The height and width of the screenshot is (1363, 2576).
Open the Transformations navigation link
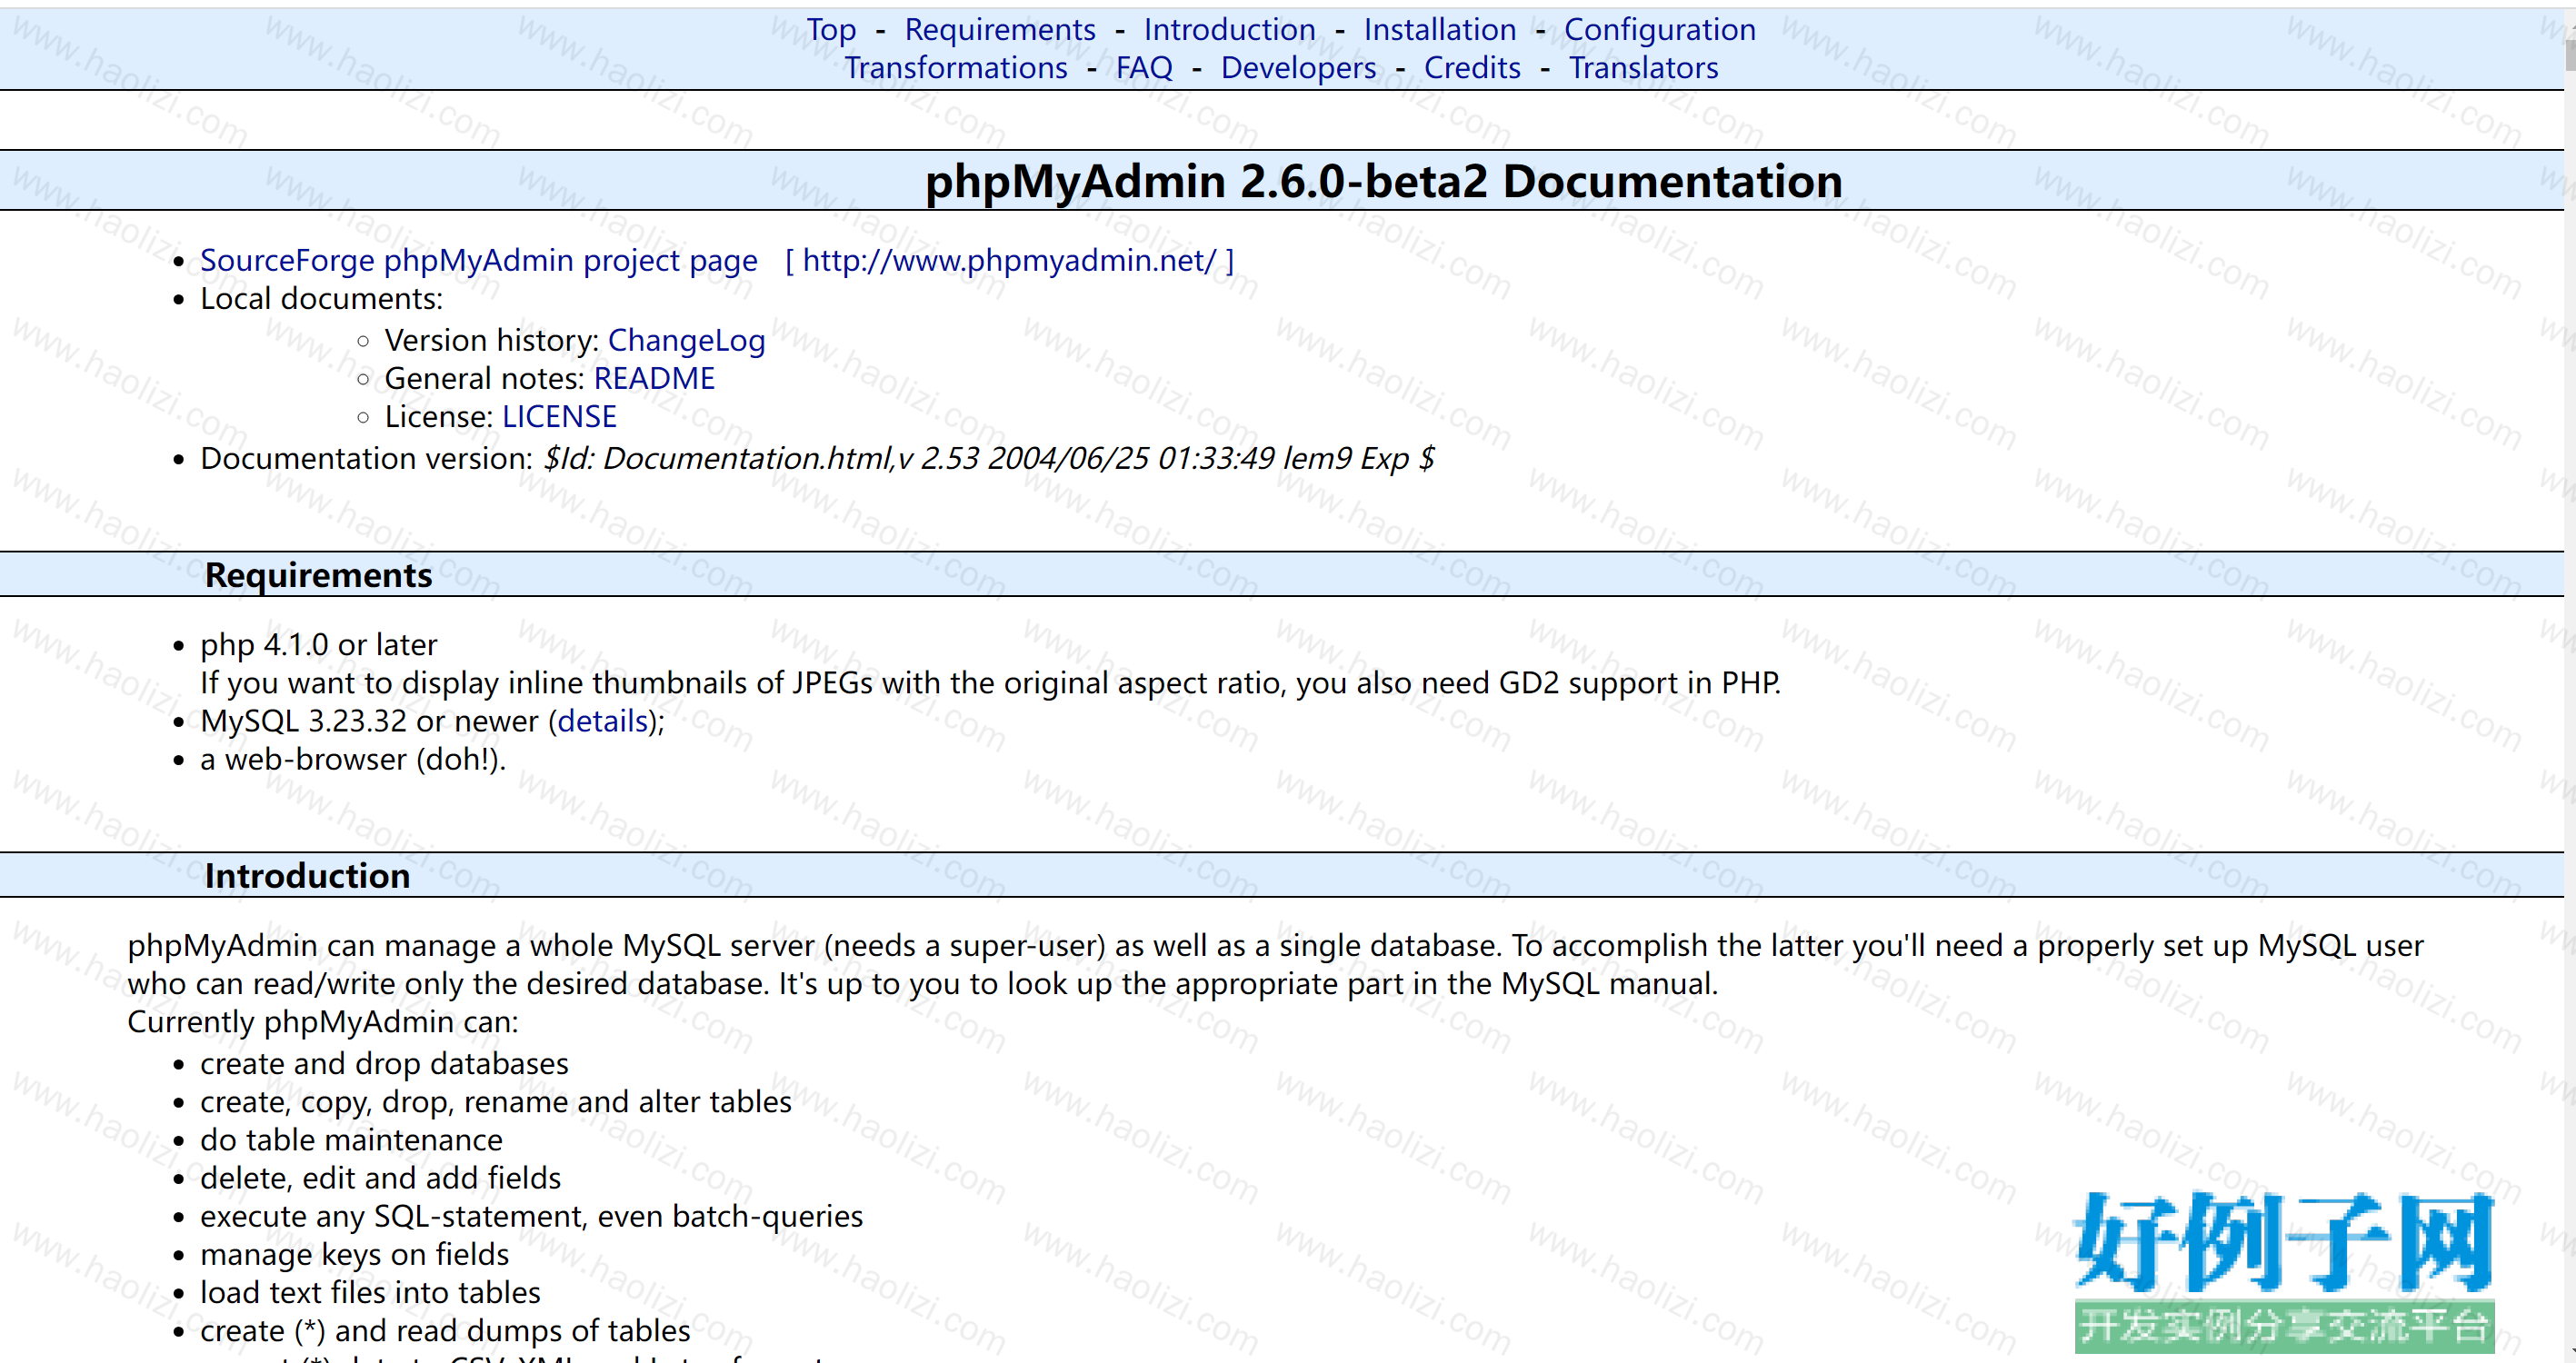coord(956,68)
